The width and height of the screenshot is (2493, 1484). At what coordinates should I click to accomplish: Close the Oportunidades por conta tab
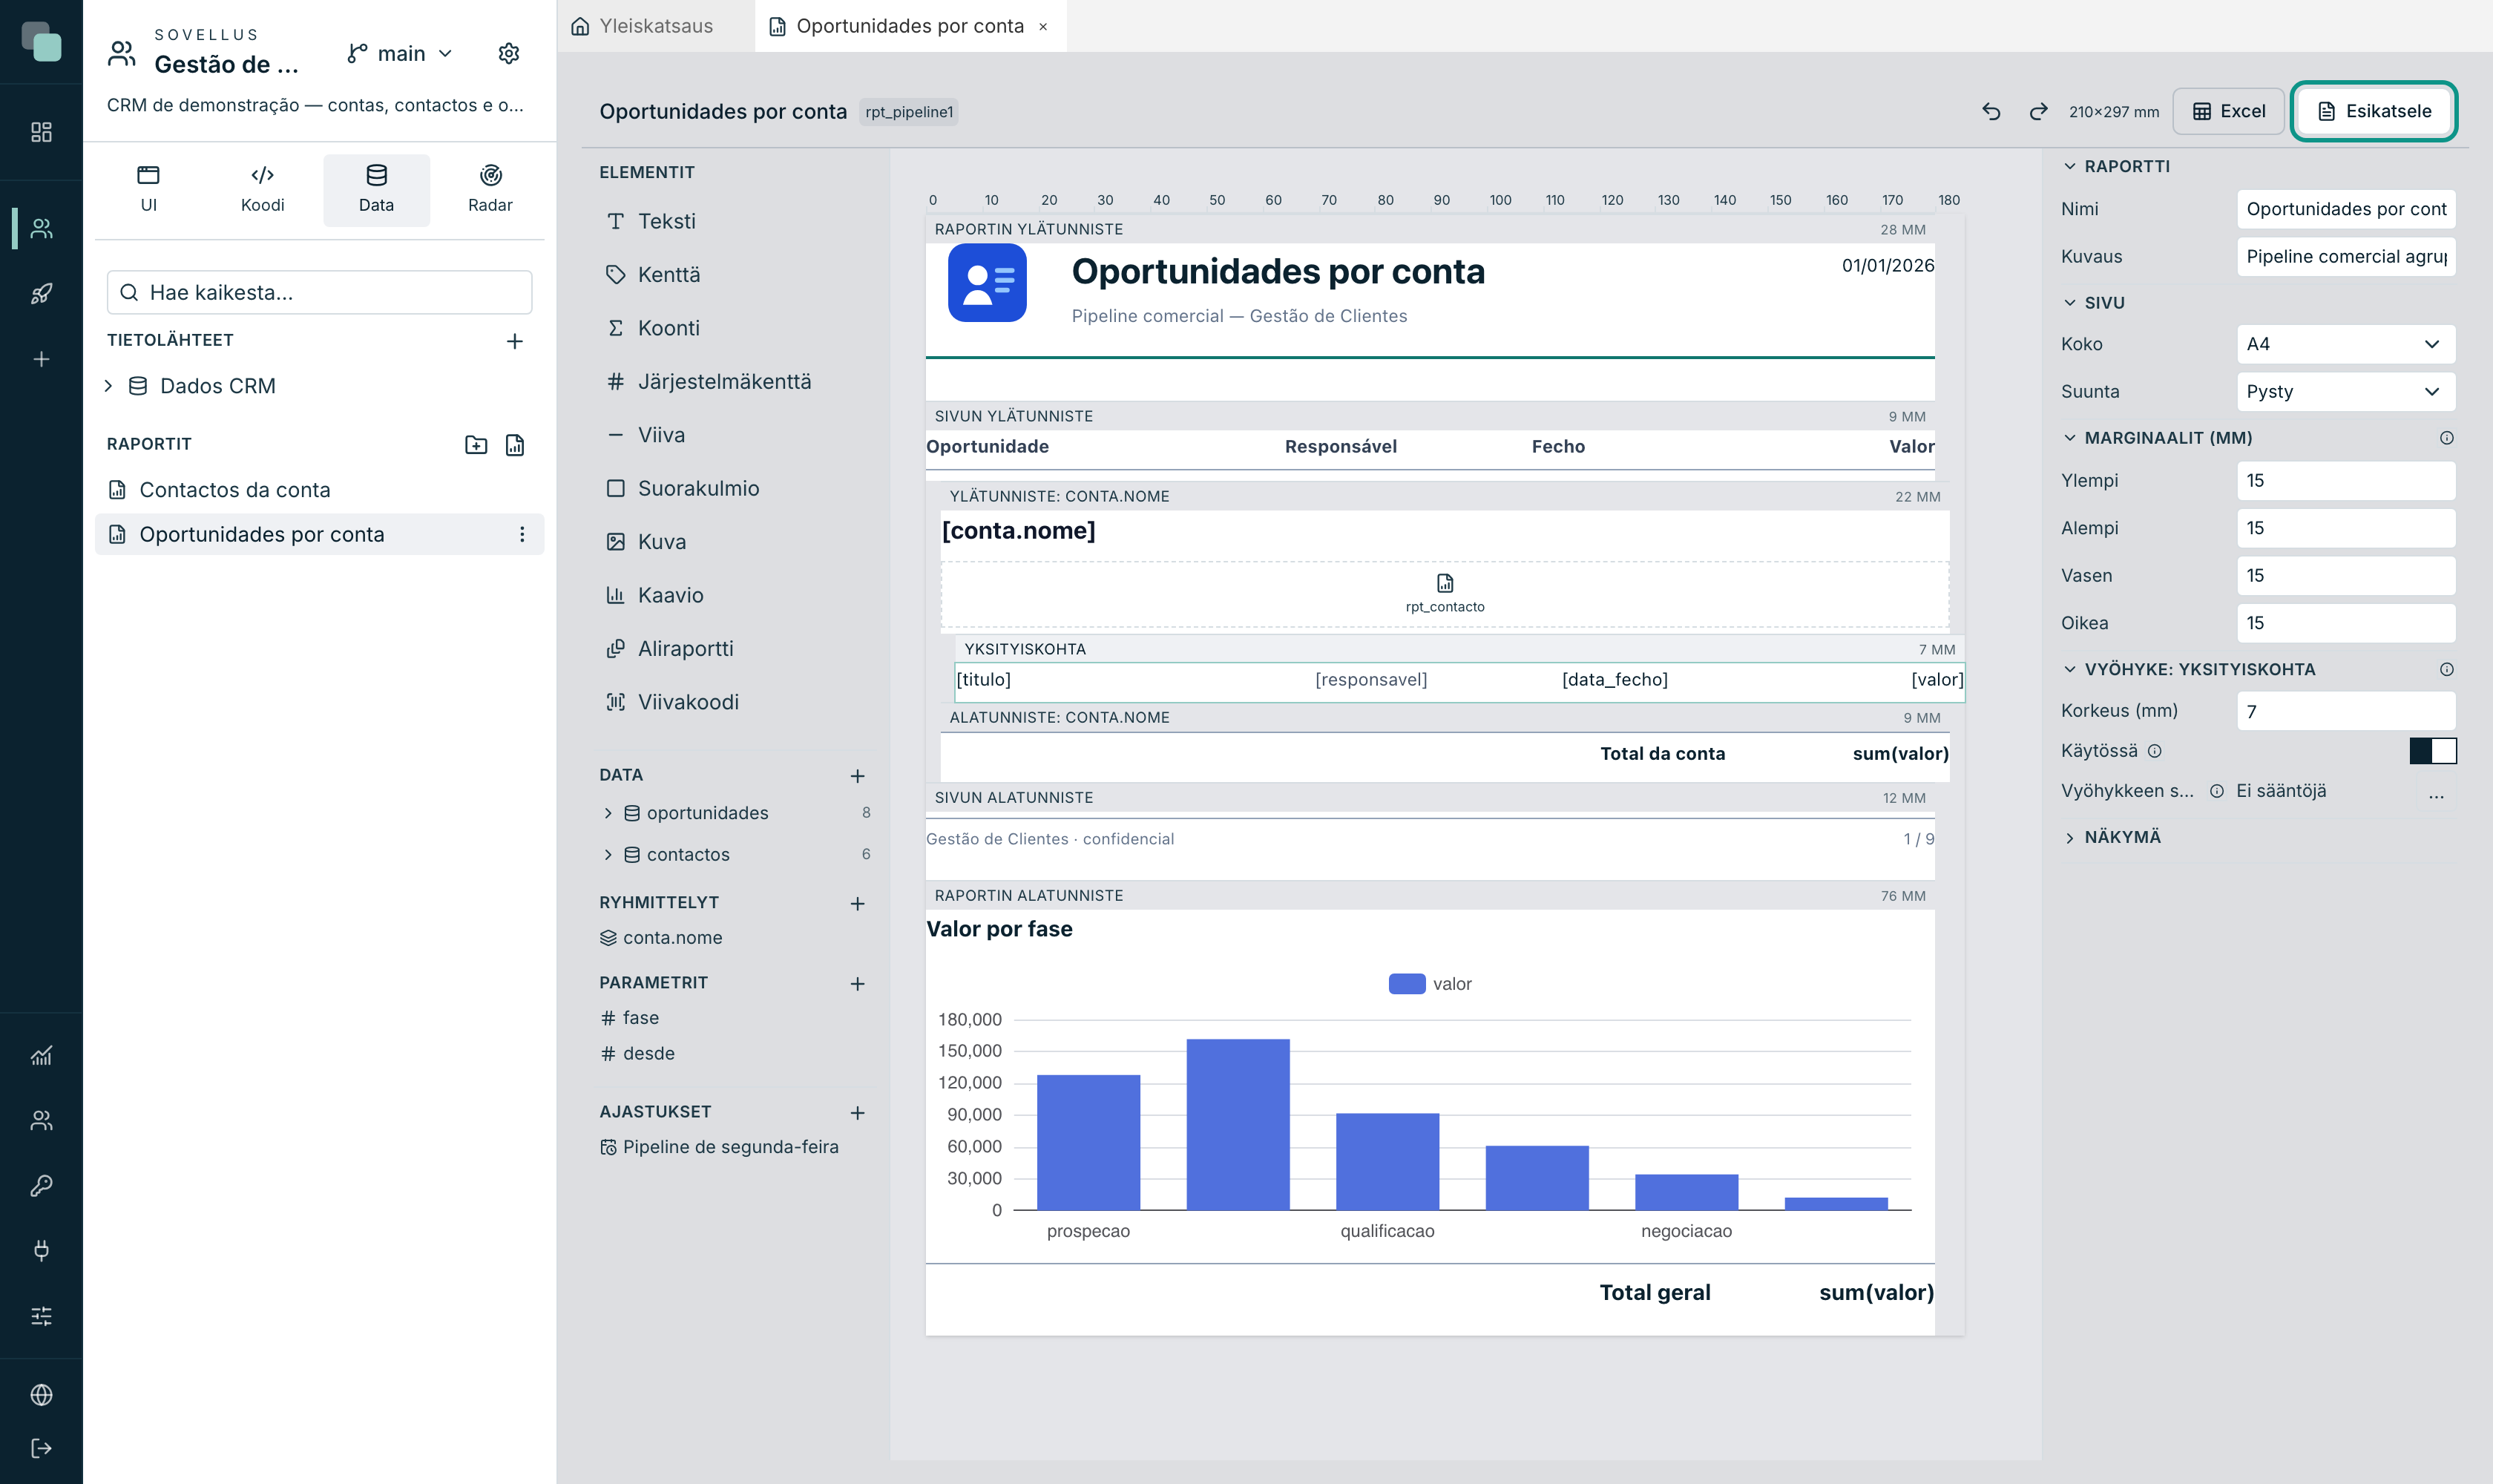(x=1043, y=27)
